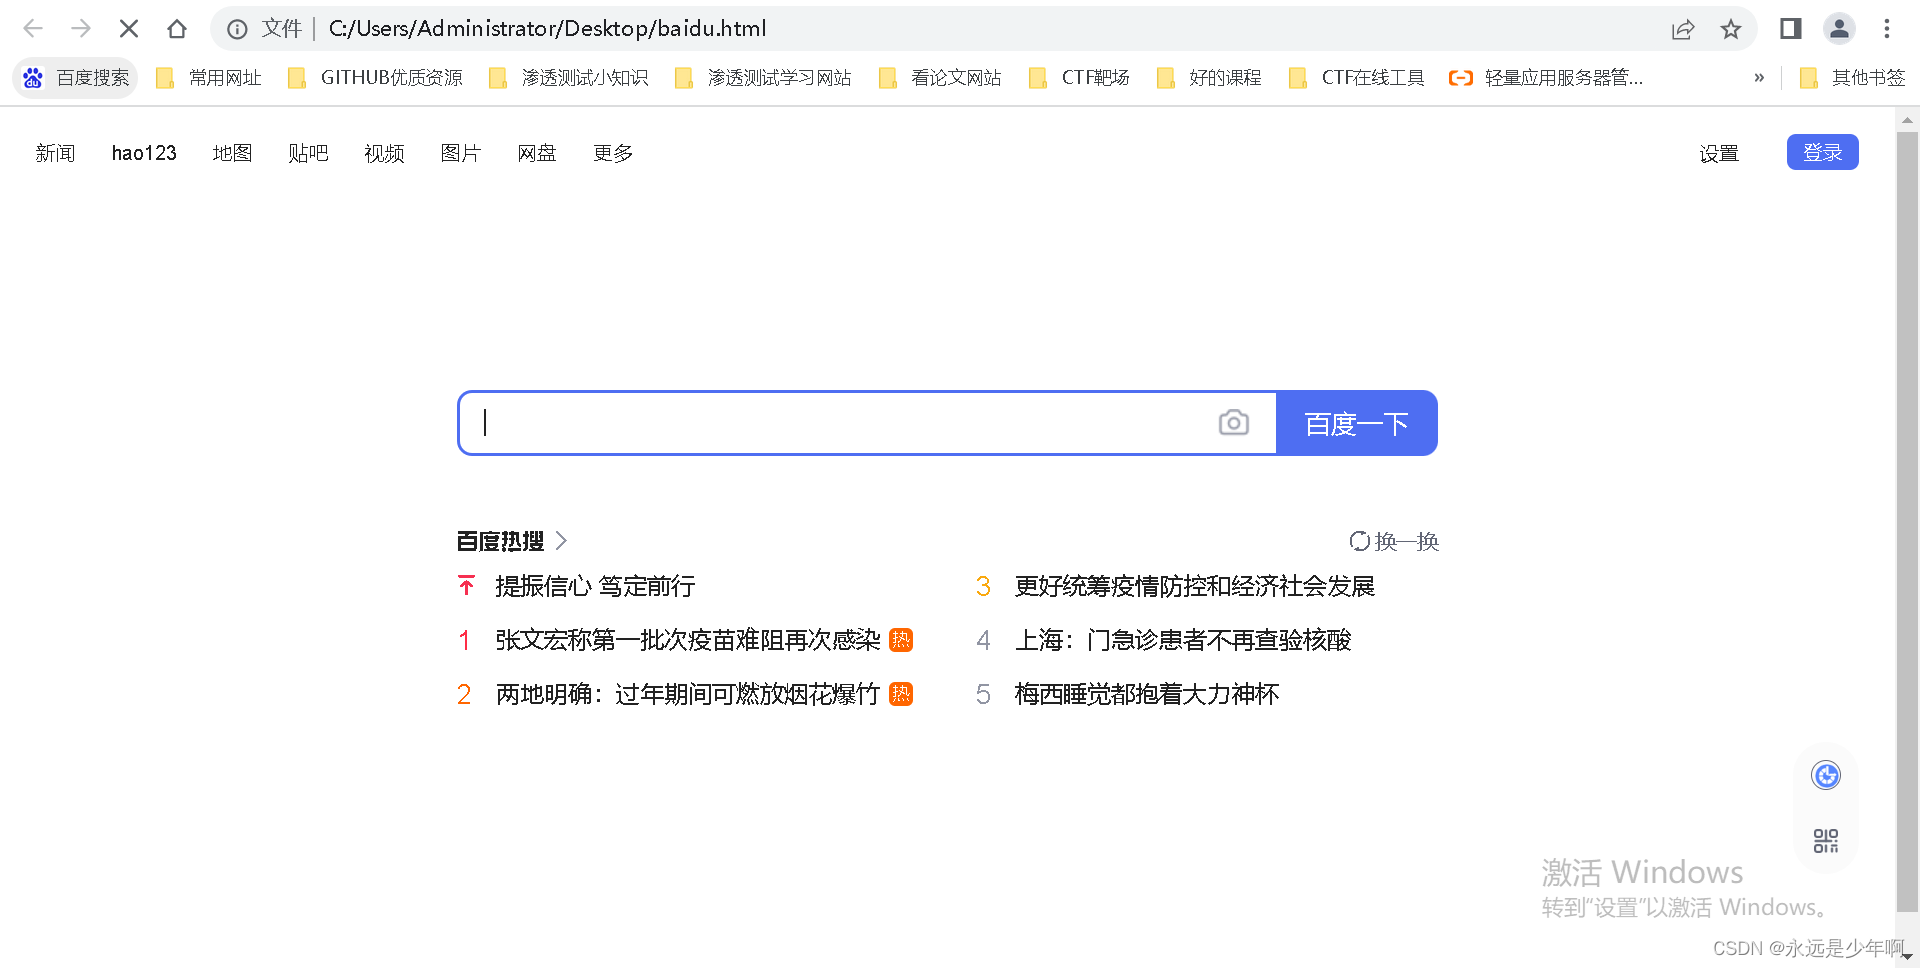Viewport: 1920px width, 968px height.
Task: Open the share icon in the address bar
Action: pos(1683,28)
